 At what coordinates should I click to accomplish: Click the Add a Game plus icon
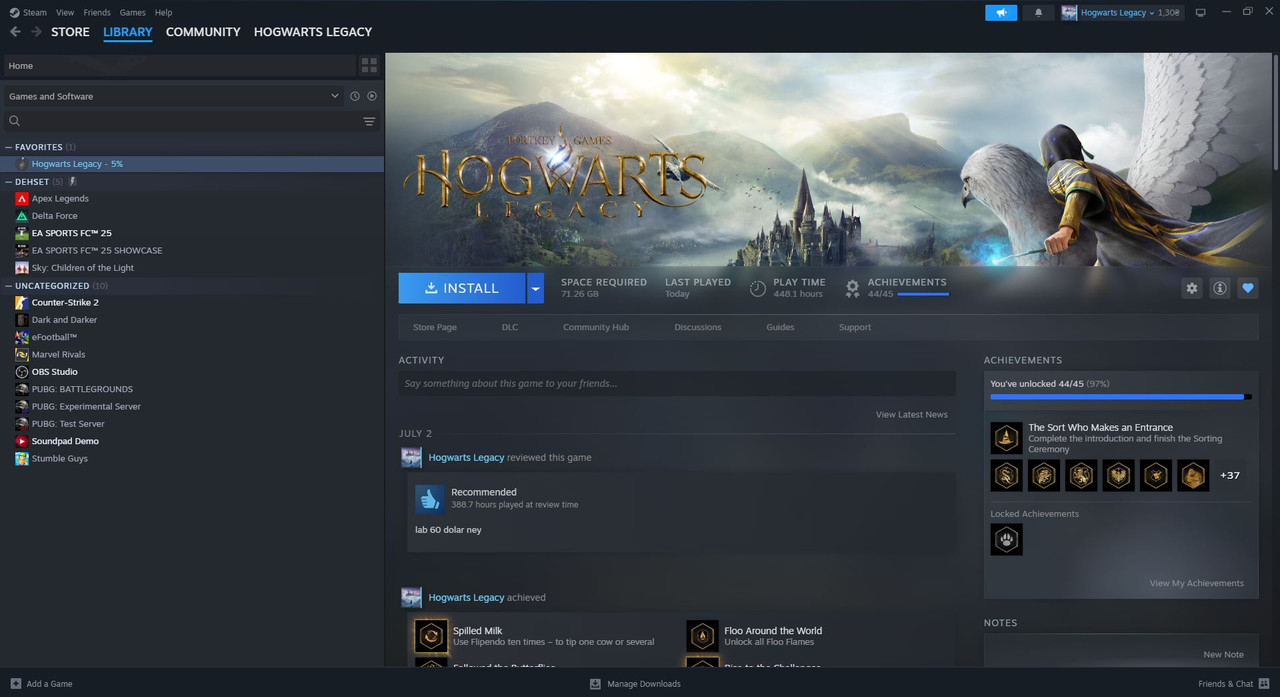click(x=15, y=684)
